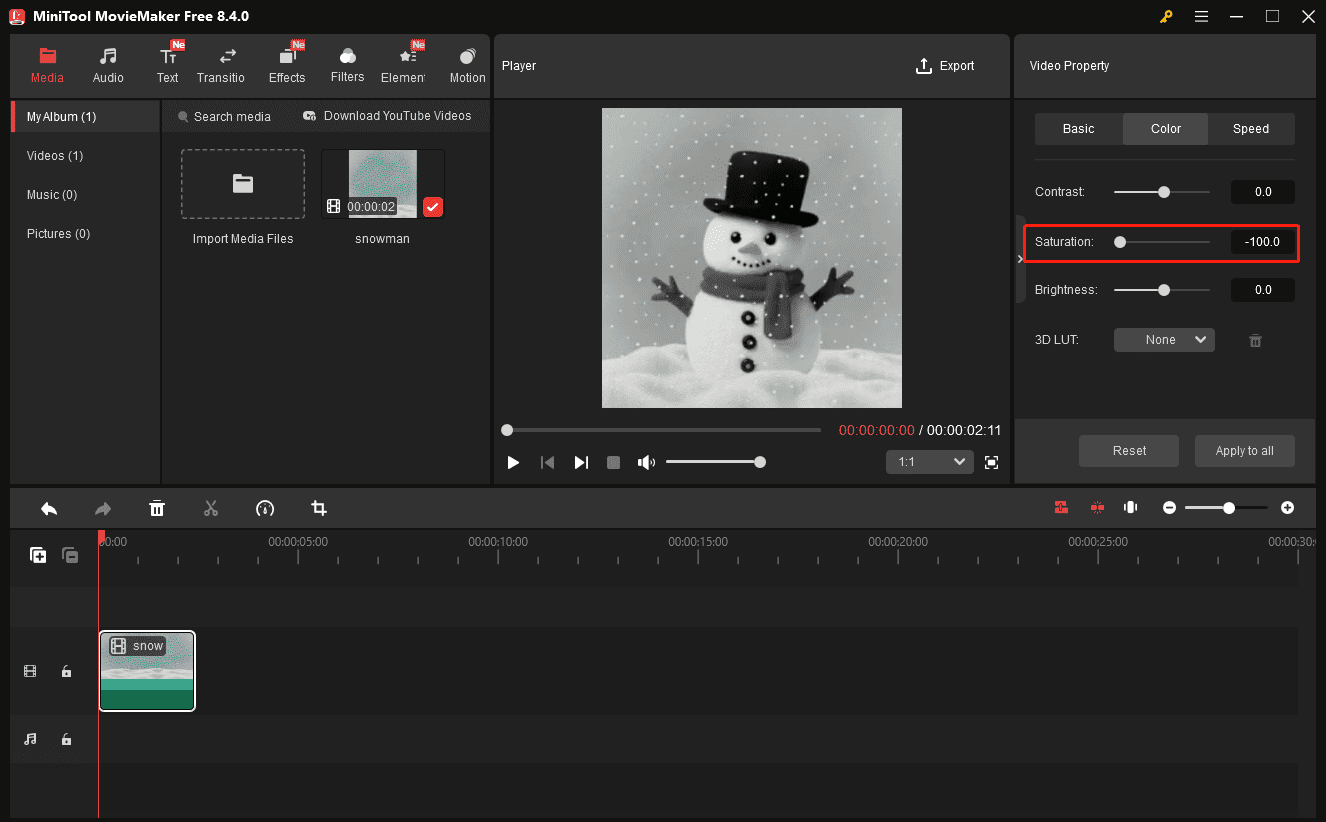Open the player zoom ratio dropdown
This screenshot has width=1326, height=822.
coord(929,461)
